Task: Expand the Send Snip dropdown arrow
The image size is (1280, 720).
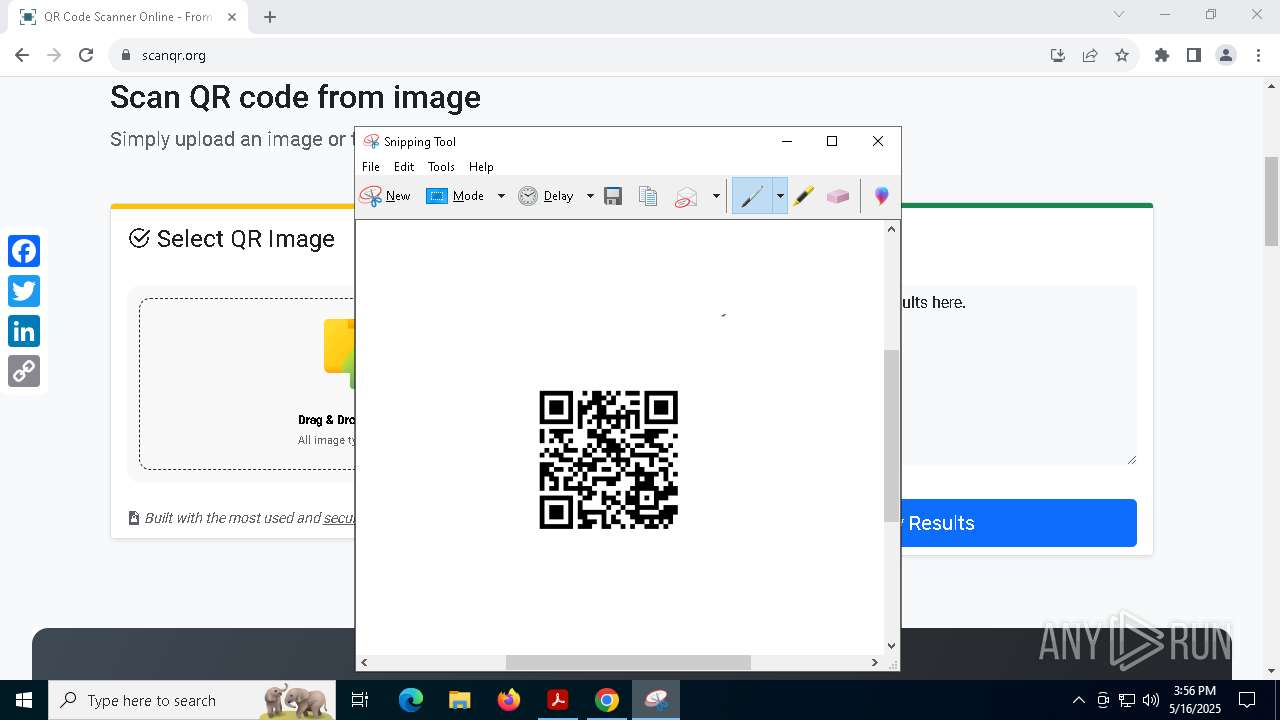Action: 716,196
